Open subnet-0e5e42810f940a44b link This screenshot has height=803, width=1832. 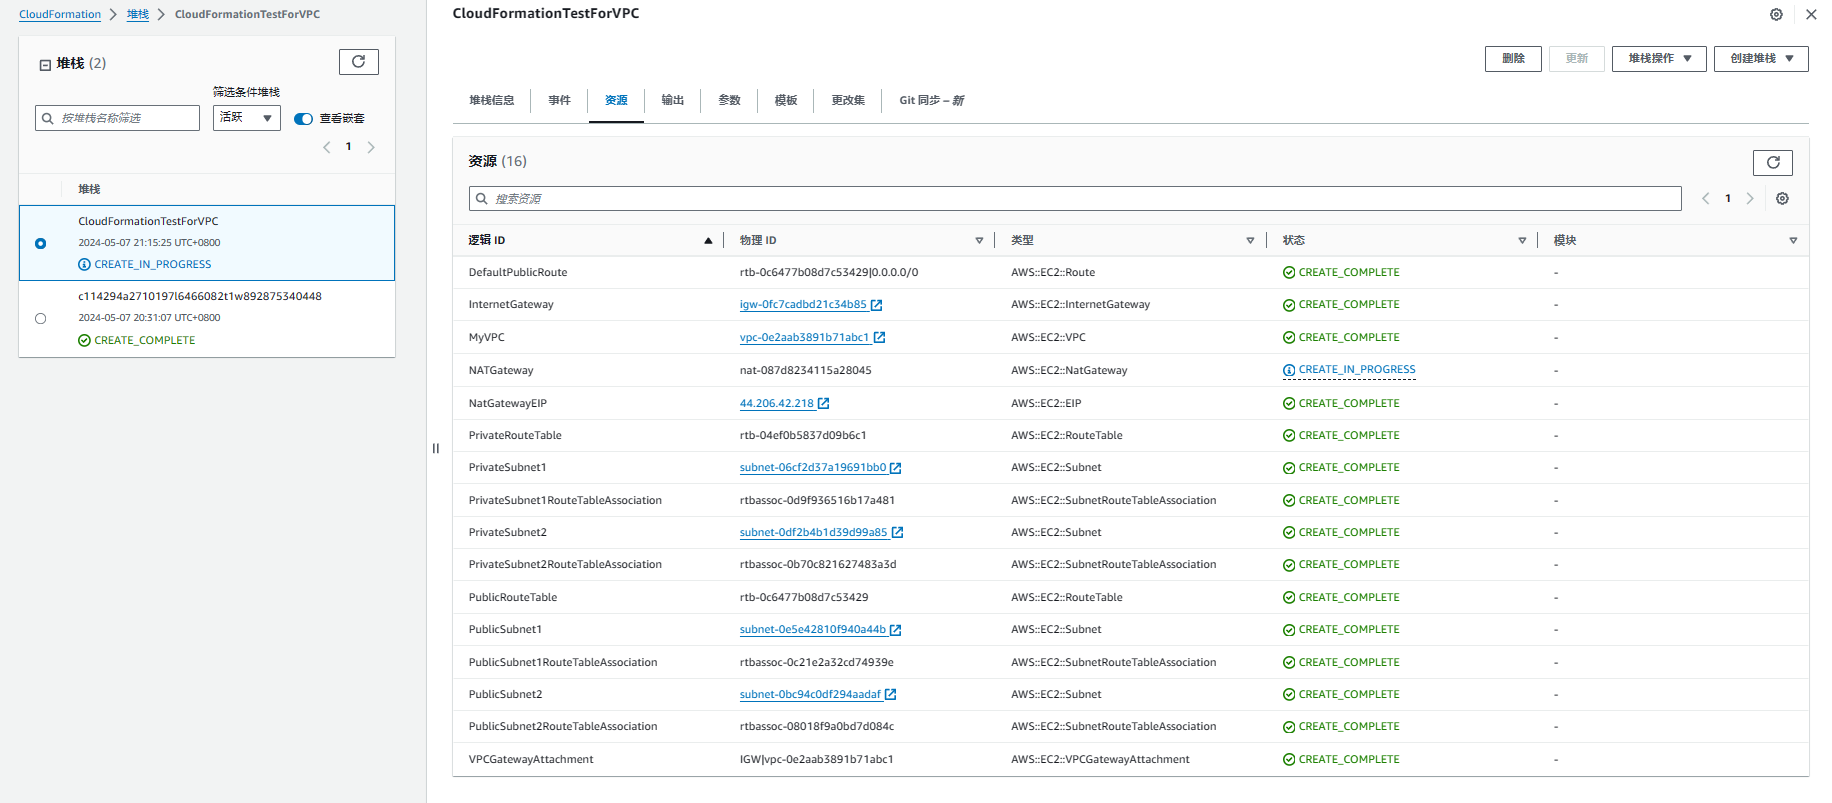pyautogui.click(x=813, y=630)
